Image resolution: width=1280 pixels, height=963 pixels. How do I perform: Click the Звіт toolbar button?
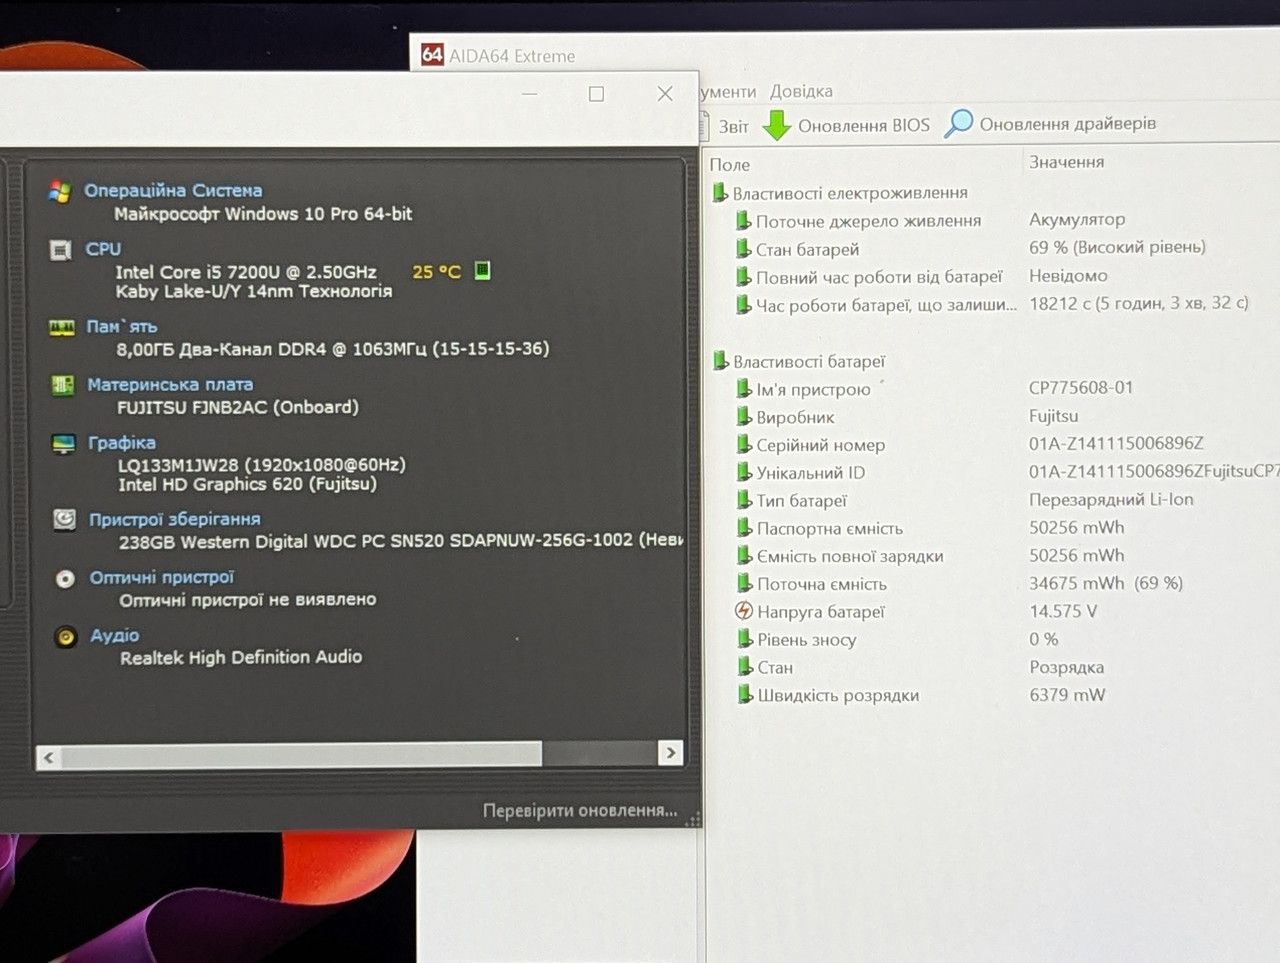click(x=724, y=126)
